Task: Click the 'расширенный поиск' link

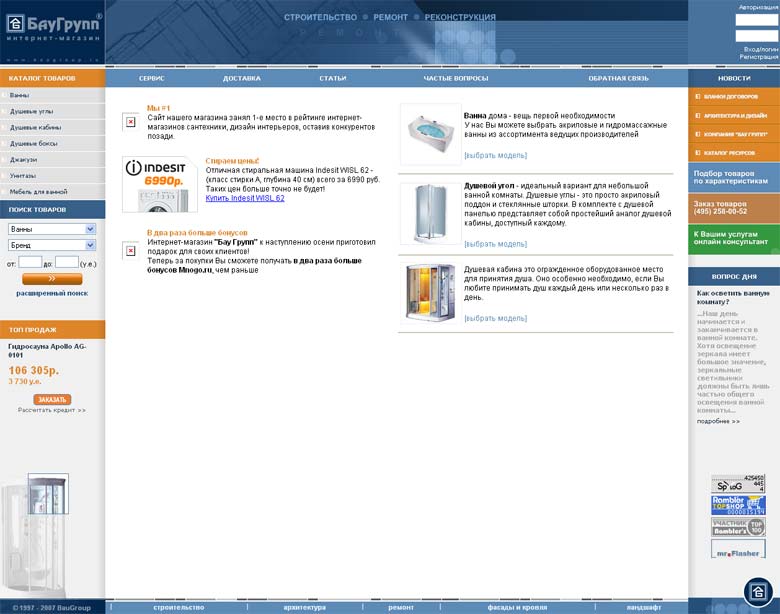Action: coord(52,294)
